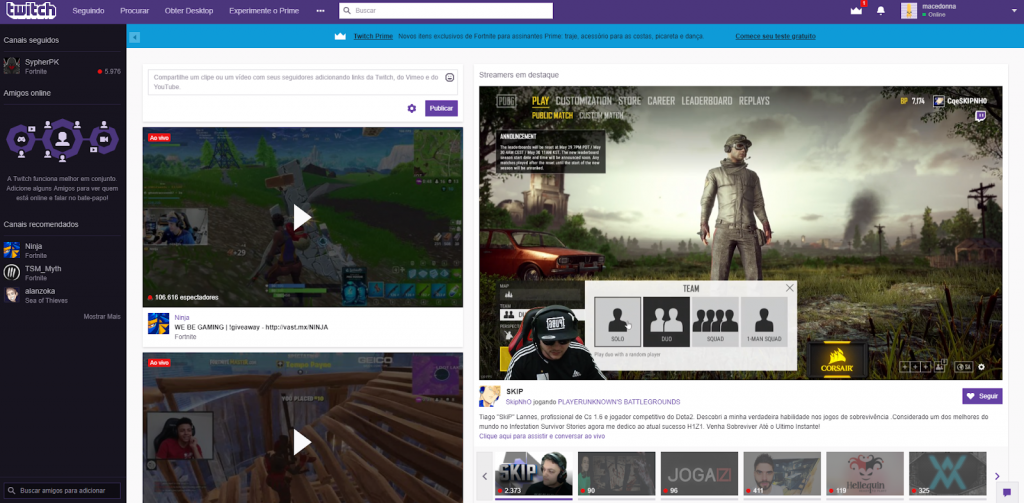Screen dimensions: 1024x503
Task: Click the SKIP streamer avatar icon
Action: pyautogui.click(x=490, y=396)
